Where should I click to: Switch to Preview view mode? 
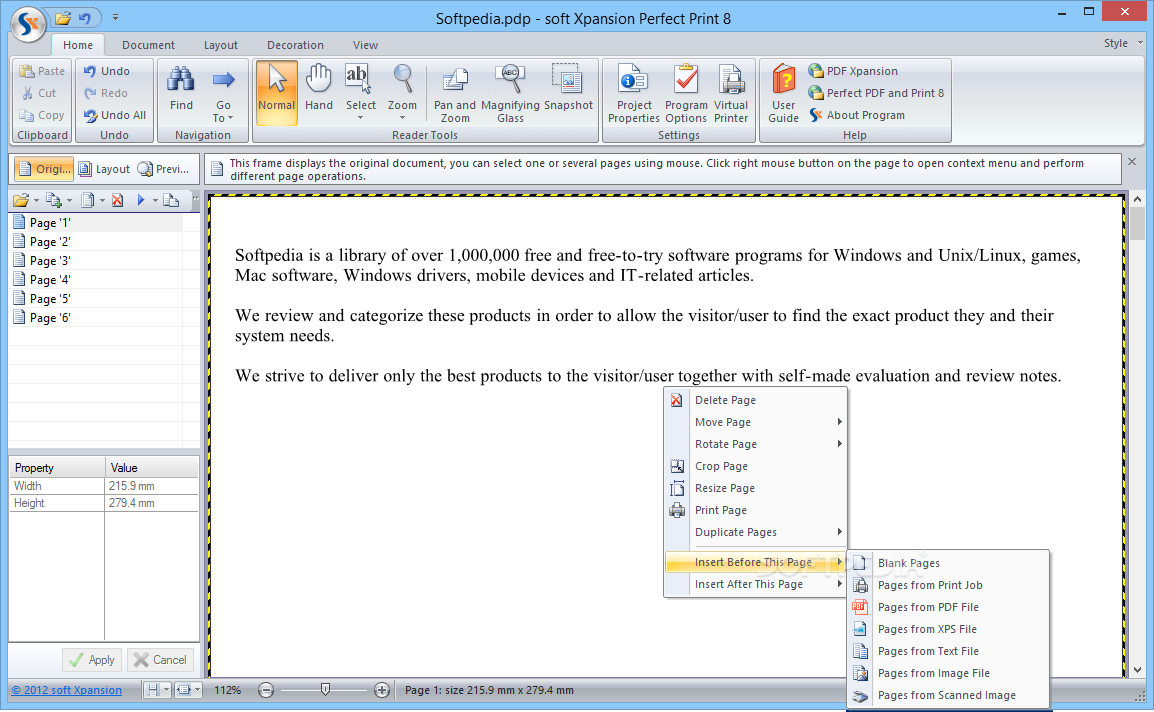[x=164, y=169]
